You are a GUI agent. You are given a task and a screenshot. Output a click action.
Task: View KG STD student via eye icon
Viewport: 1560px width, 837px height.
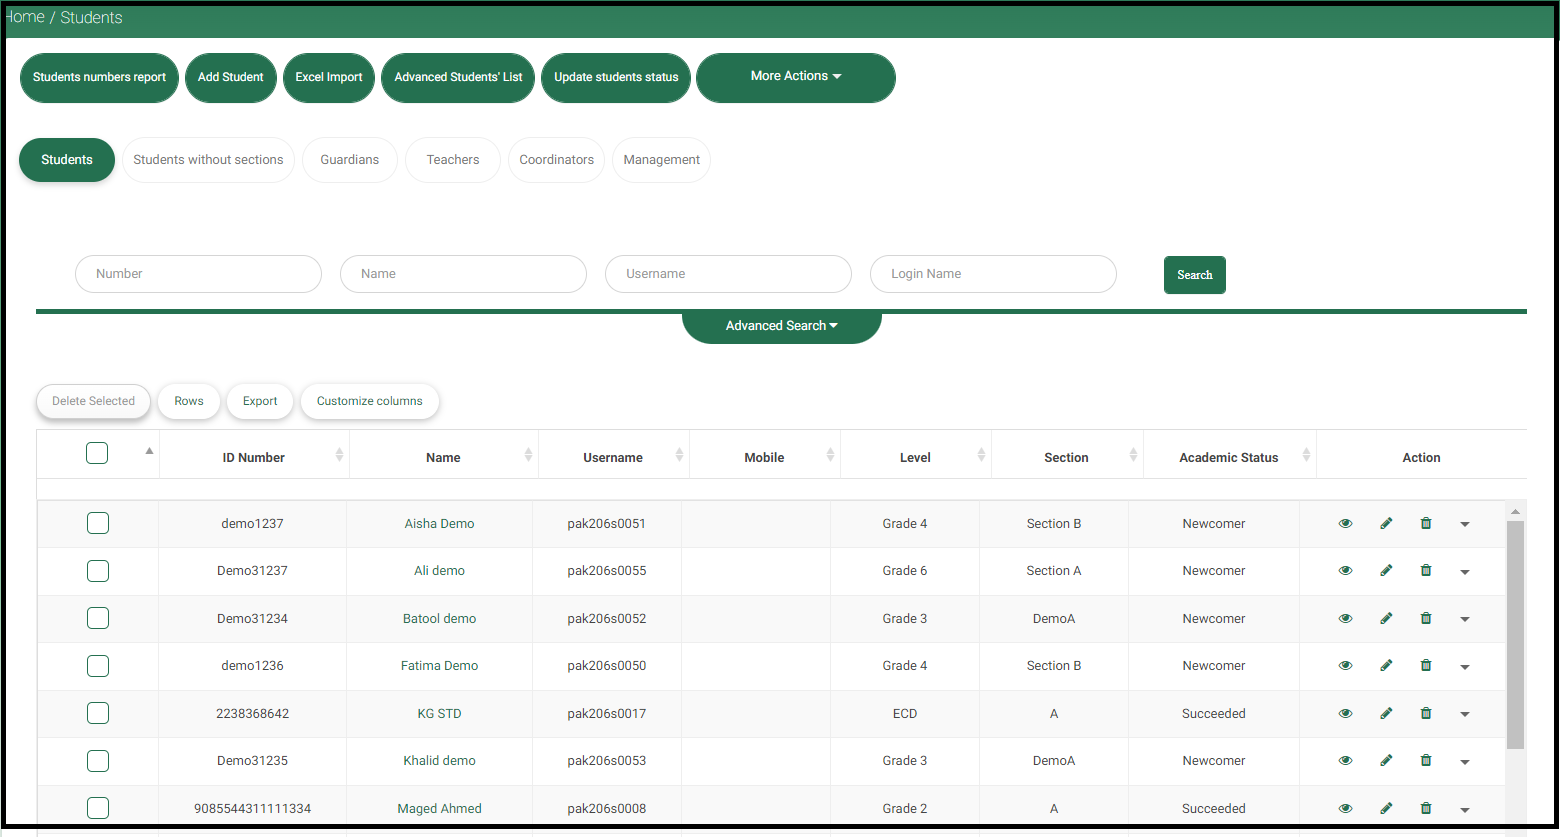(x=1345, y=713)
